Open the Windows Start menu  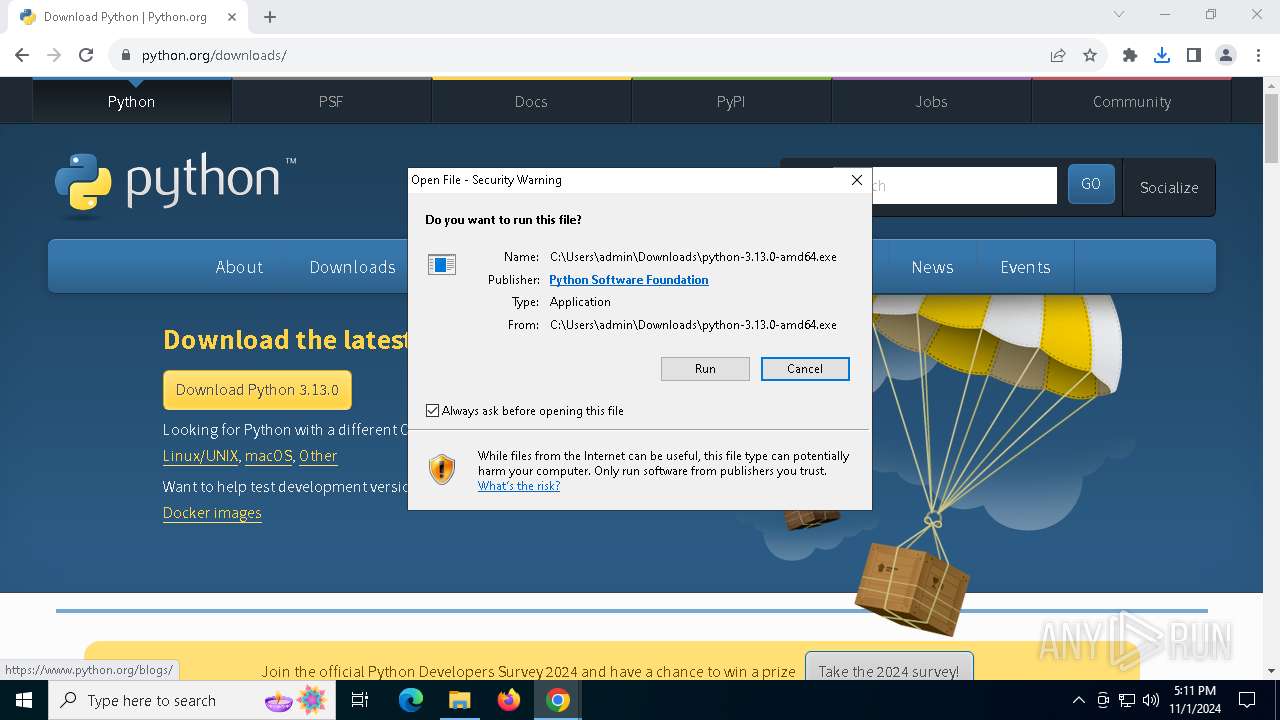[24, 700]
